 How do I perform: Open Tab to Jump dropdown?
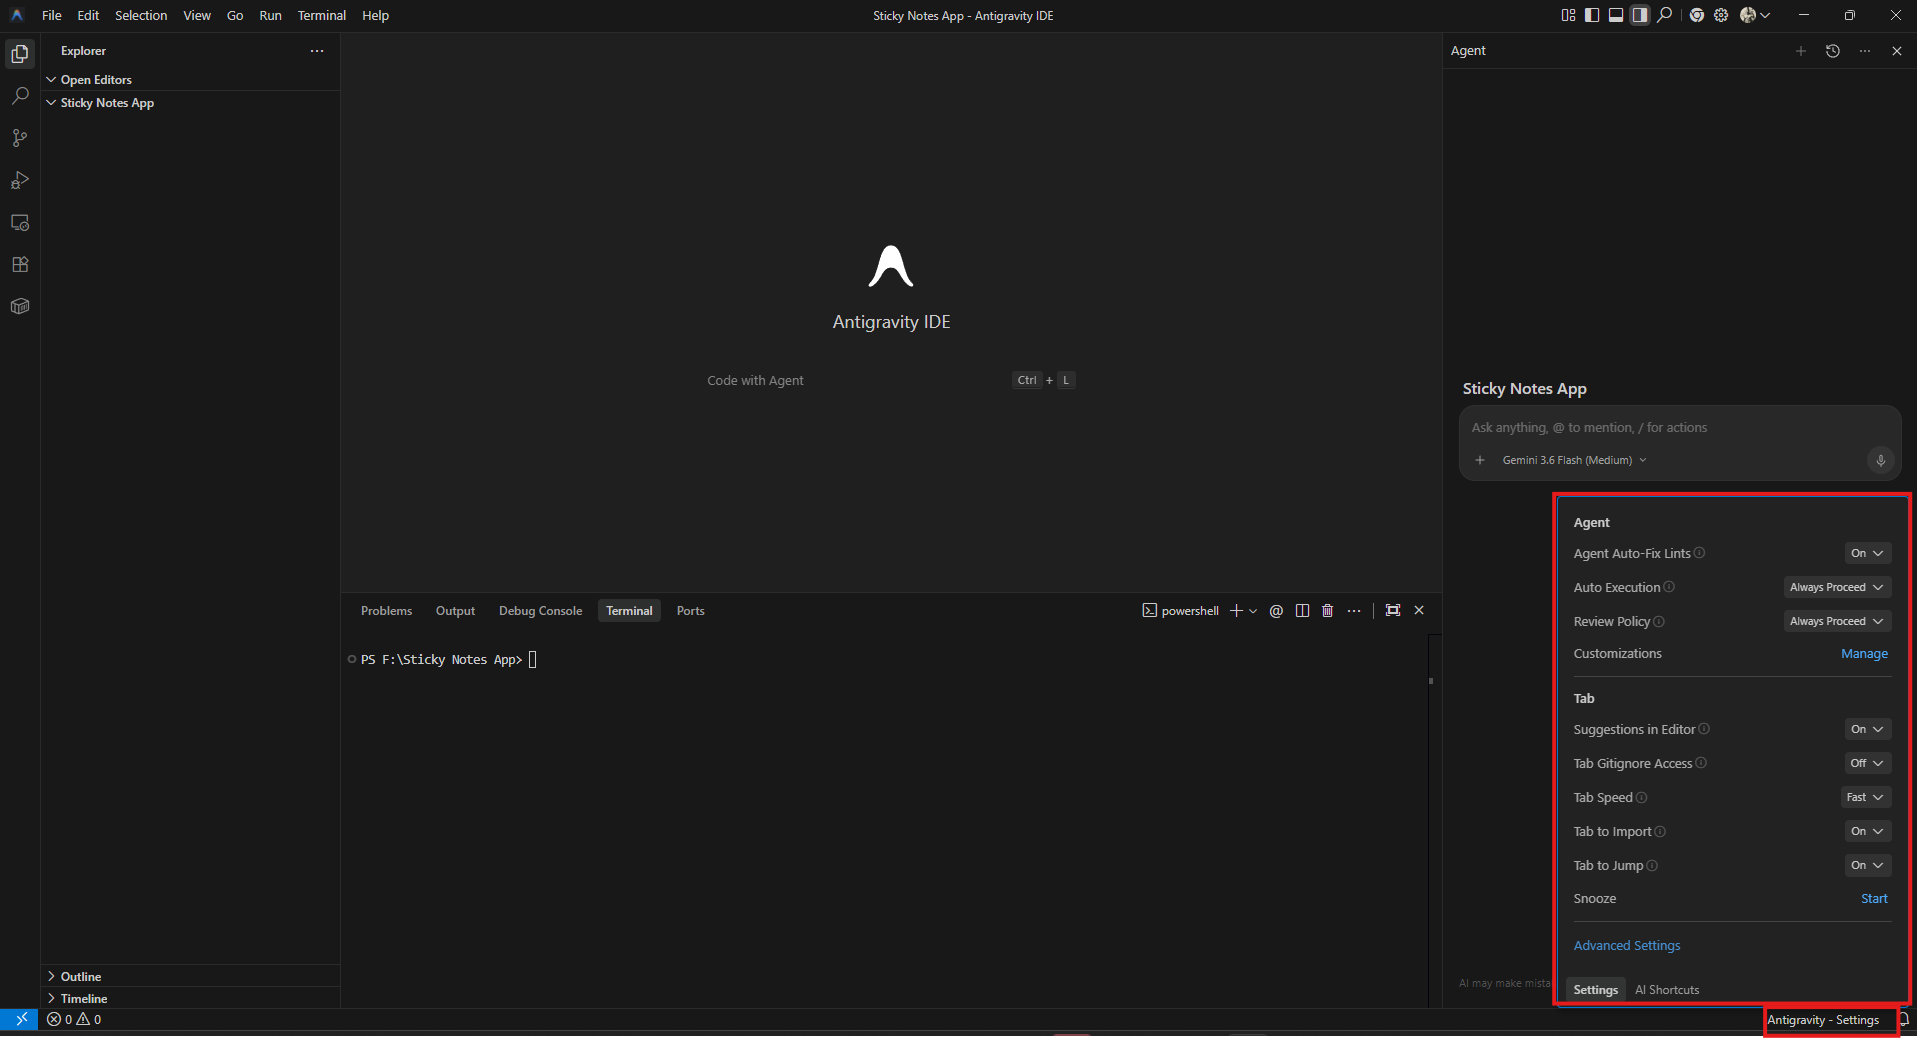pyautogui.click(x=1867, y=865)
